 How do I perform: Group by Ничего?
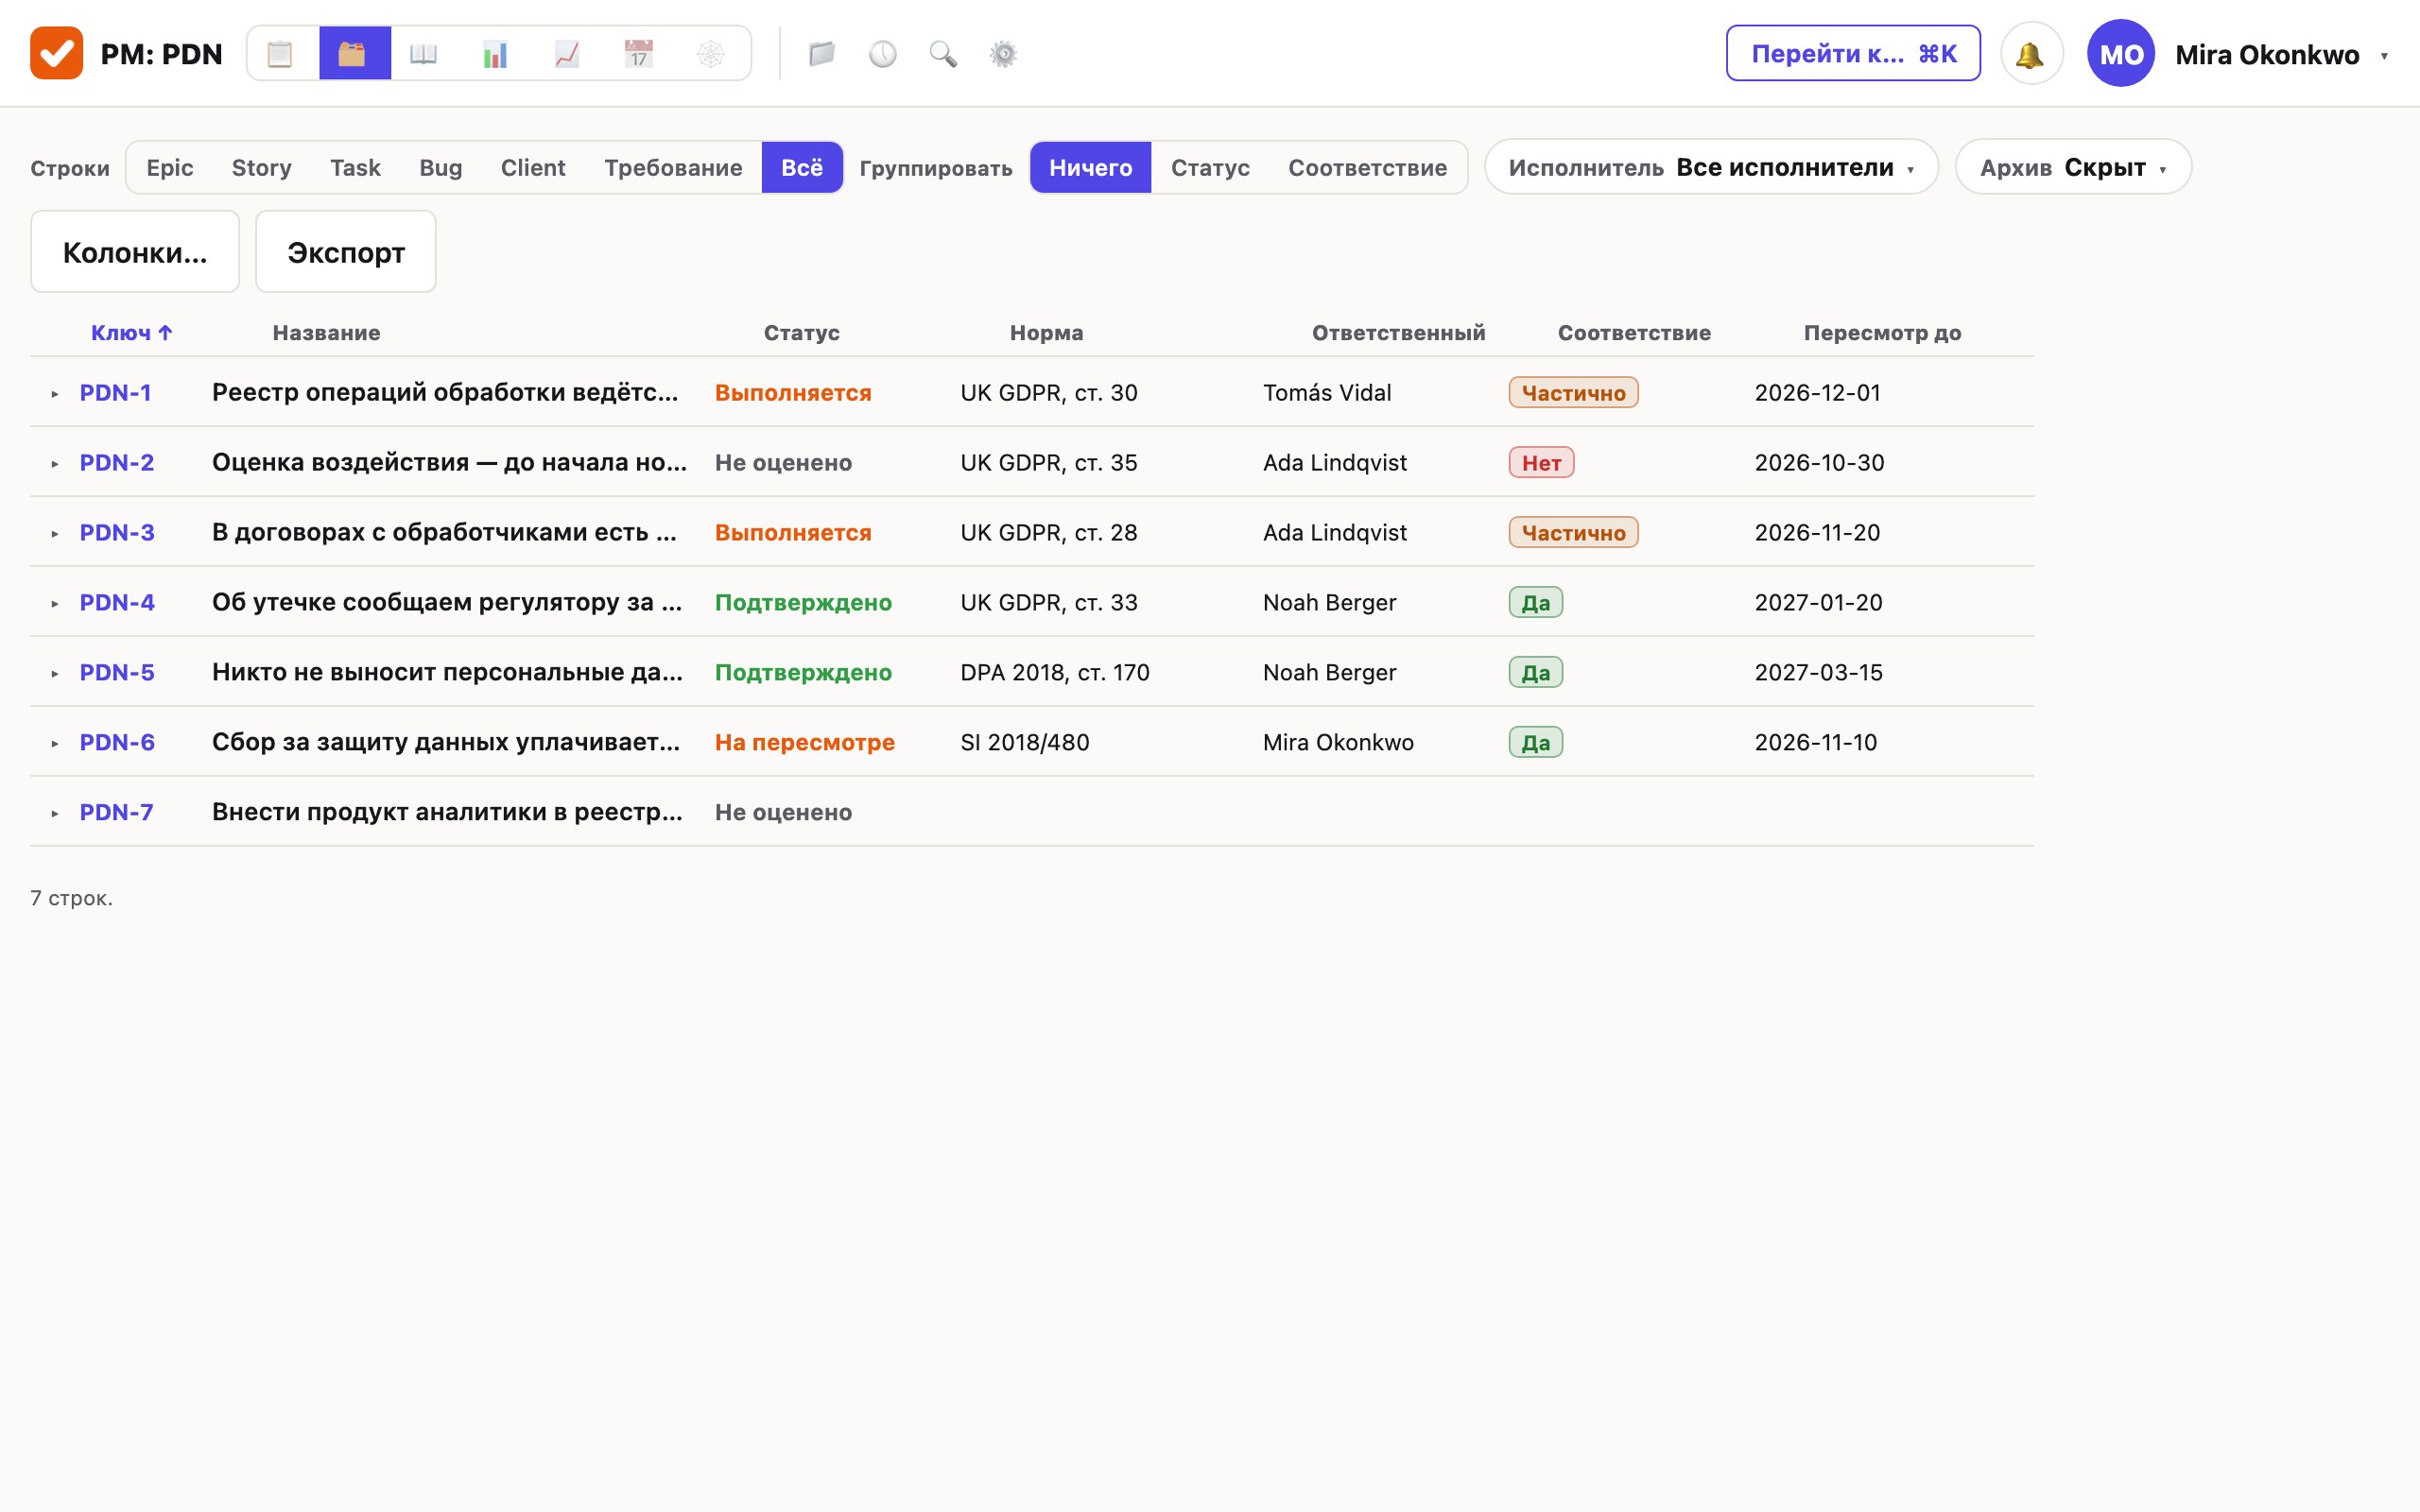click(1090, 167)
